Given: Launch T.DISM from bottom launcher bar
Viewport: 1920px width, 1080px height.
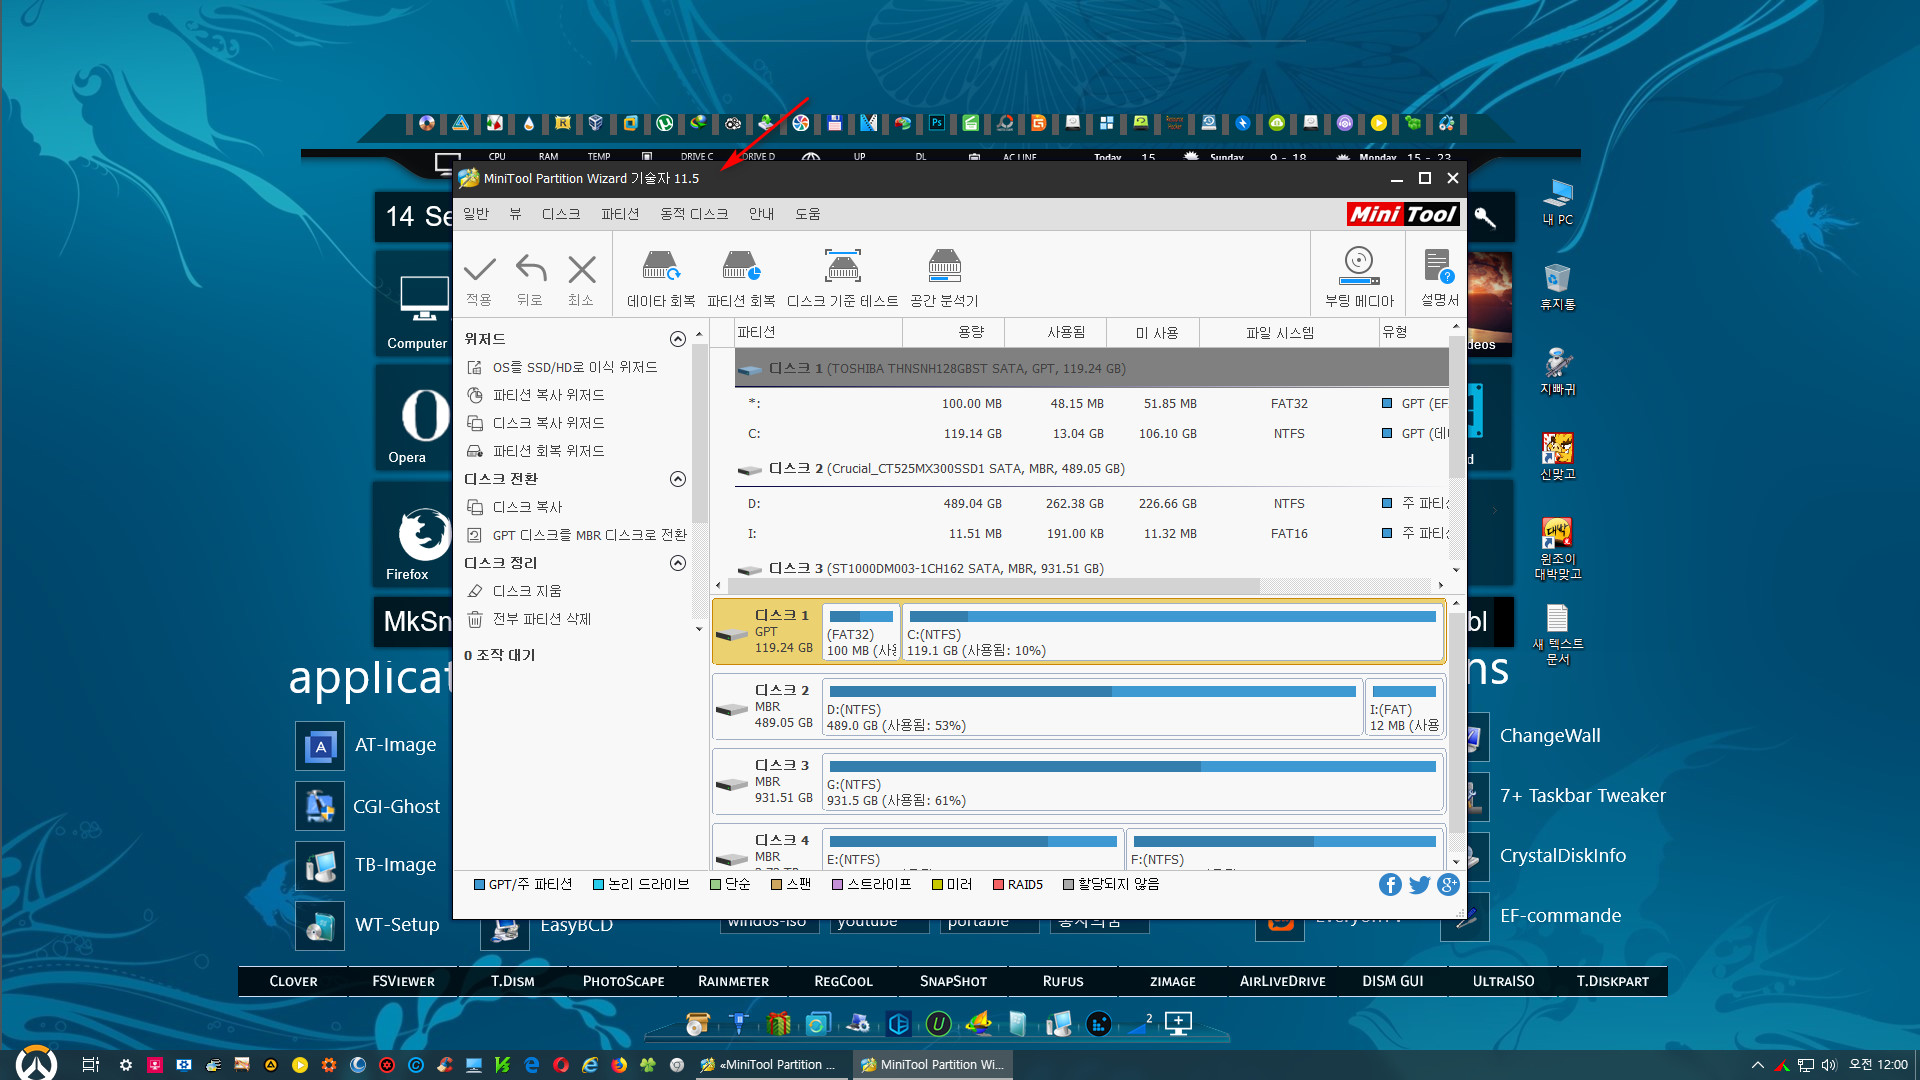Looking at the screenshot, I should point(513,981).
